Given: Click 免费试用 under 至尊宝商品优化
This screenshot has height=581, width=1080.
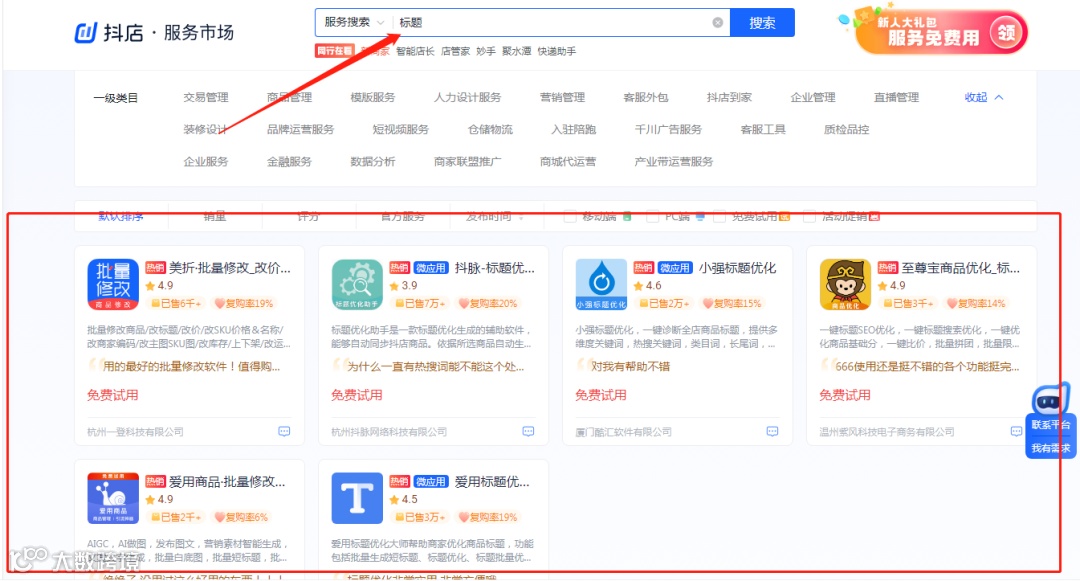Looking at the screenshot, I should 844,395.
